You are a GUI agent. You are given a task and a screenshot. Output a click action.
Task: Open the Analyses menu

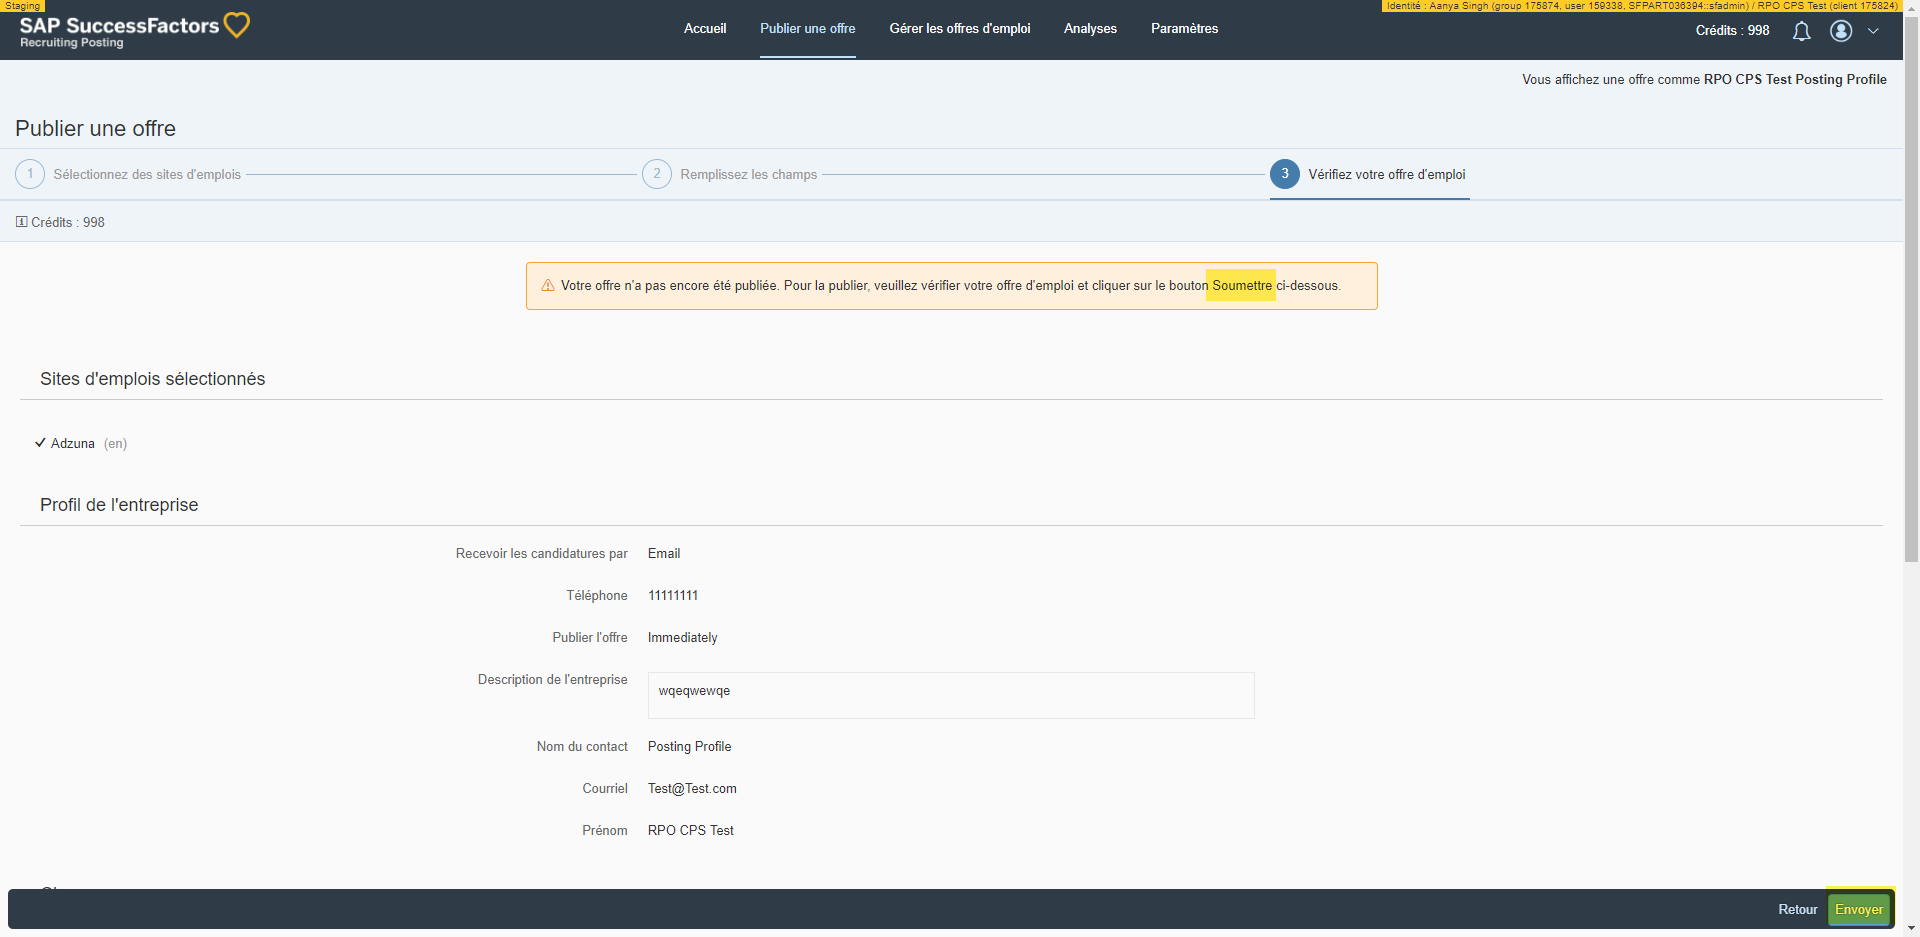[1090, 29]
